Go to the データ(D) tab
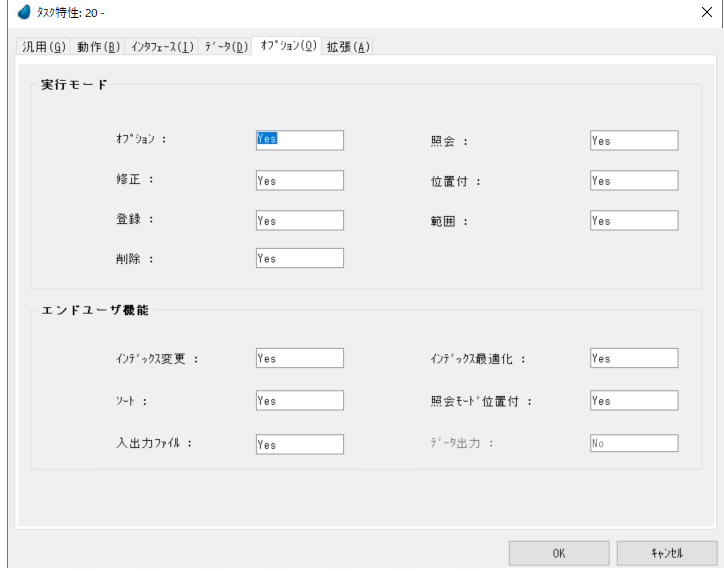Image resolution: width=724 pixels, height=572 pixels. click(226, 47)
